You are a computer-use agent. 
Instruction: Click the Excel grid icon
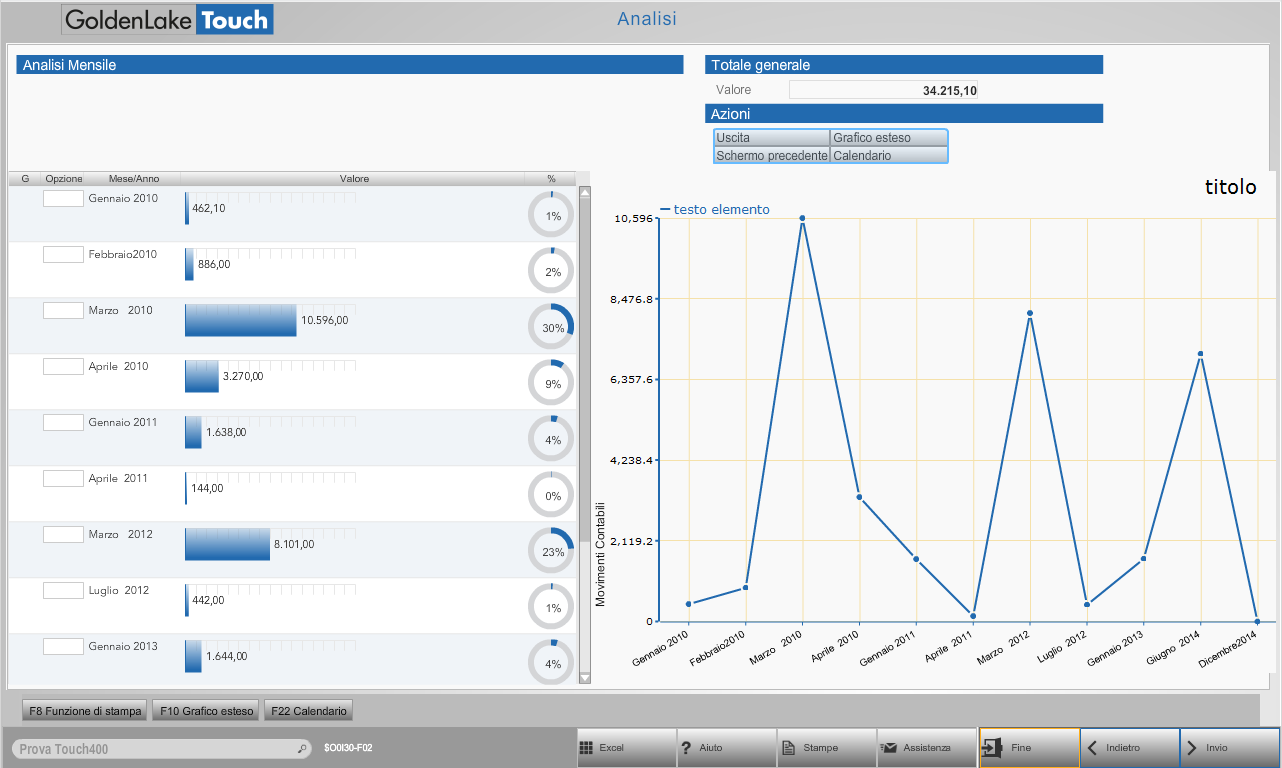coord(586,748)
